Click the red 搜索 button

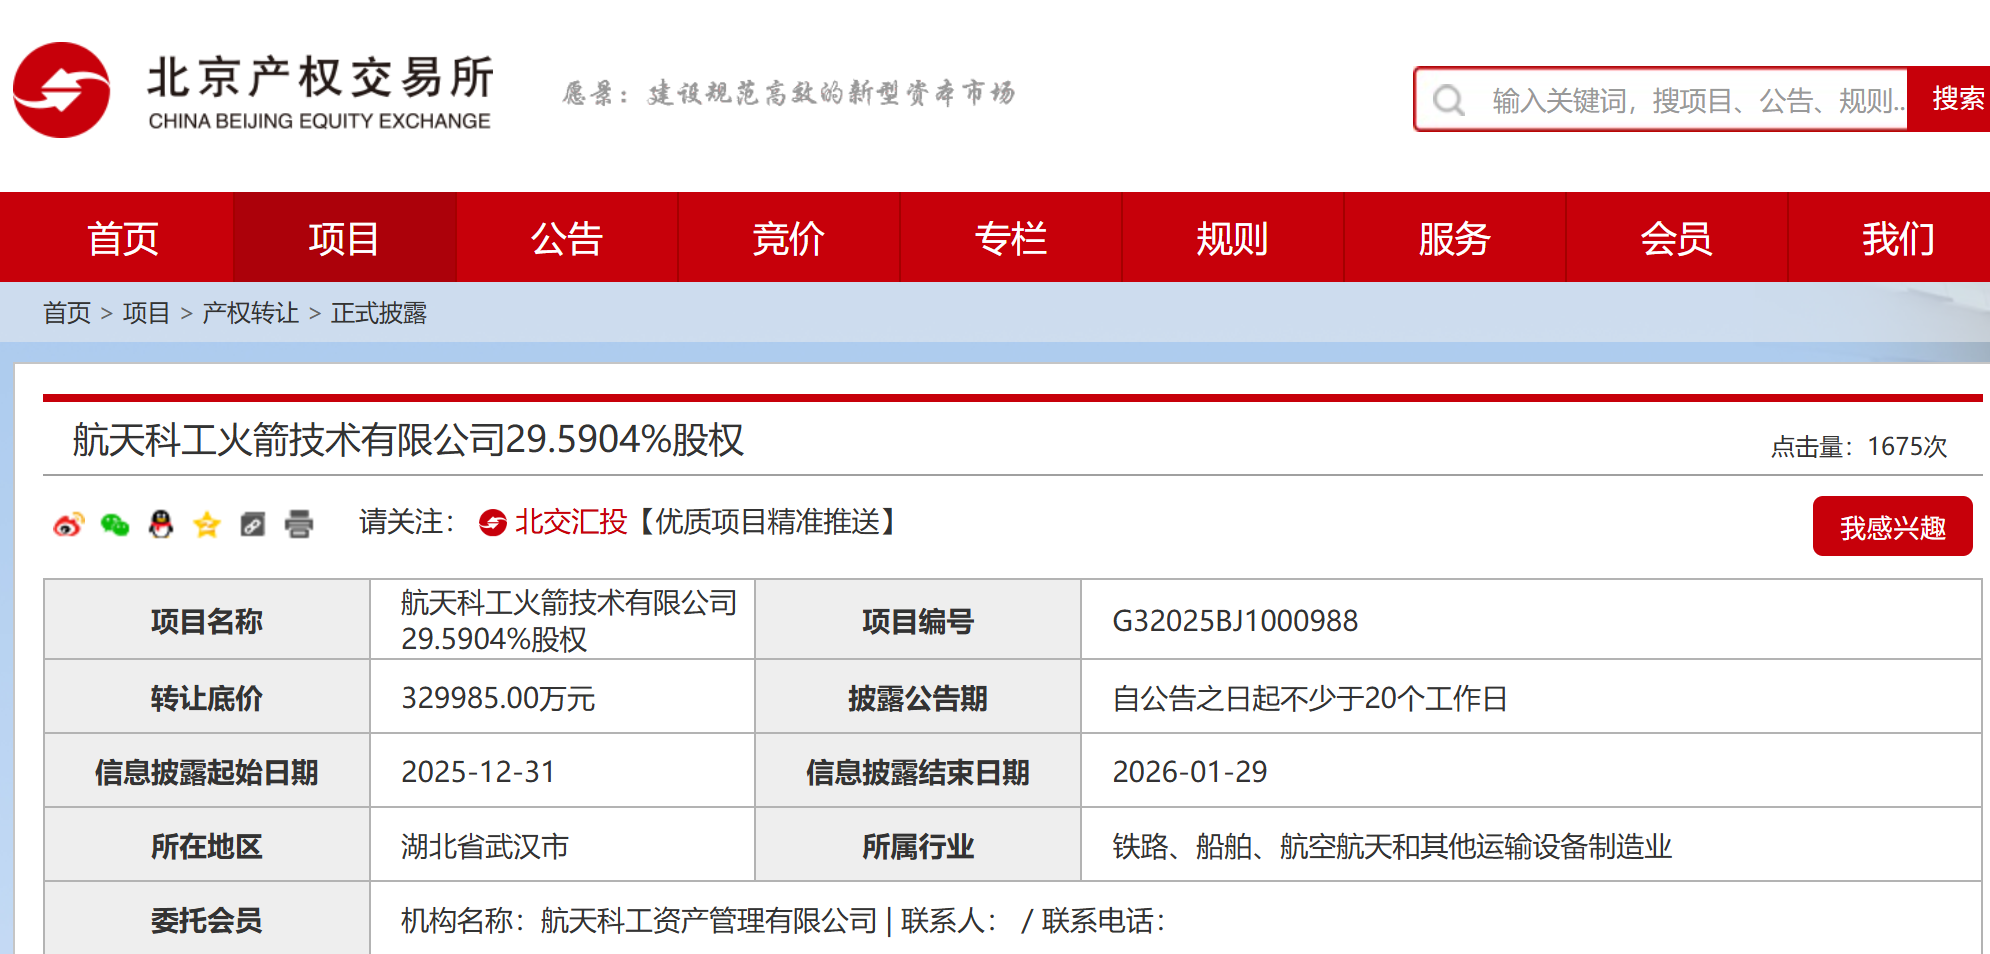point(1956,99)
